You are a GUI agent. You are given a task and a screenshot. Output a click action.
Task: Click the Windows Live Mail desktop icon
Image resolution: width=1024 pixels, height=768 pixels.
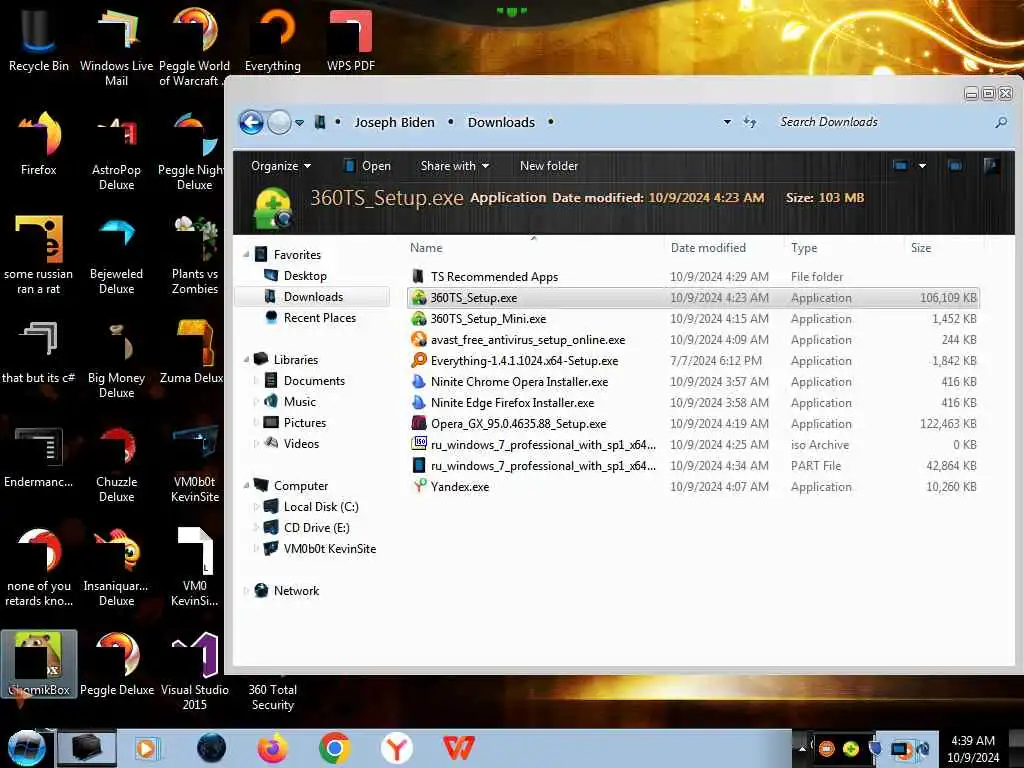point(116,47)
